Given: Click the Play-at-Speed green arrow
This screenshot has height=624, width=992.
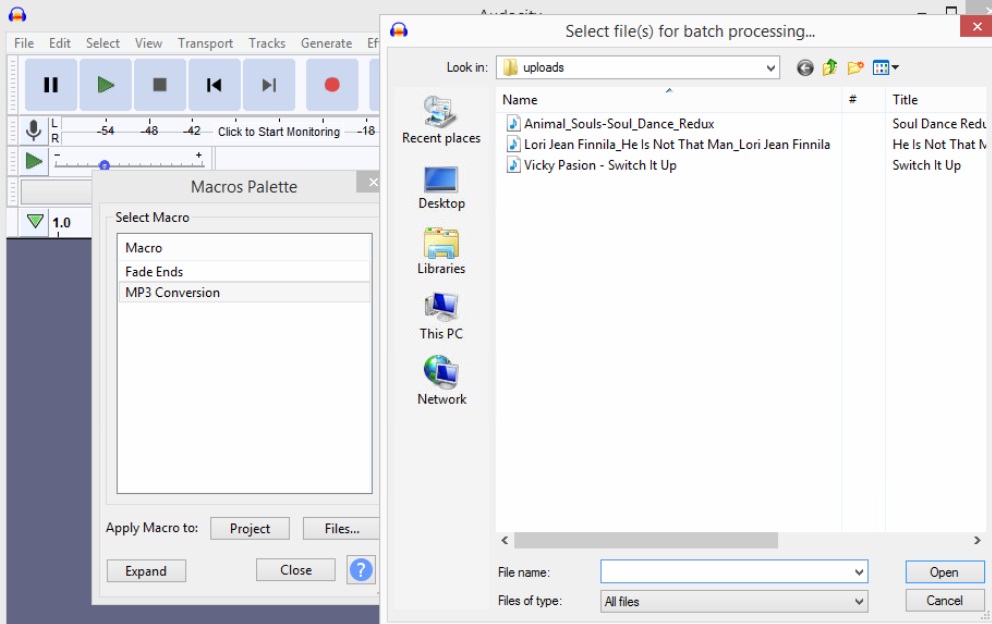Looking at the screenshot, I should (x=34, y=161).
